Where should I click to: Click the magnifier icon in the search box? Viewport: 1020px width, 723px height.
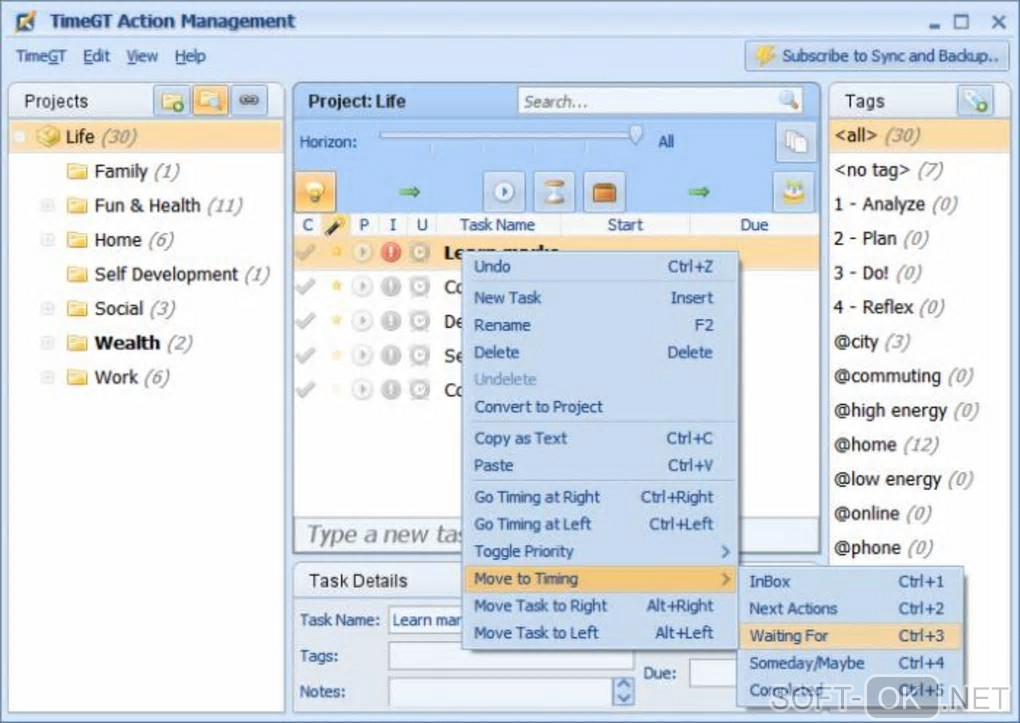pyautogui.click(x=788, y=100)
